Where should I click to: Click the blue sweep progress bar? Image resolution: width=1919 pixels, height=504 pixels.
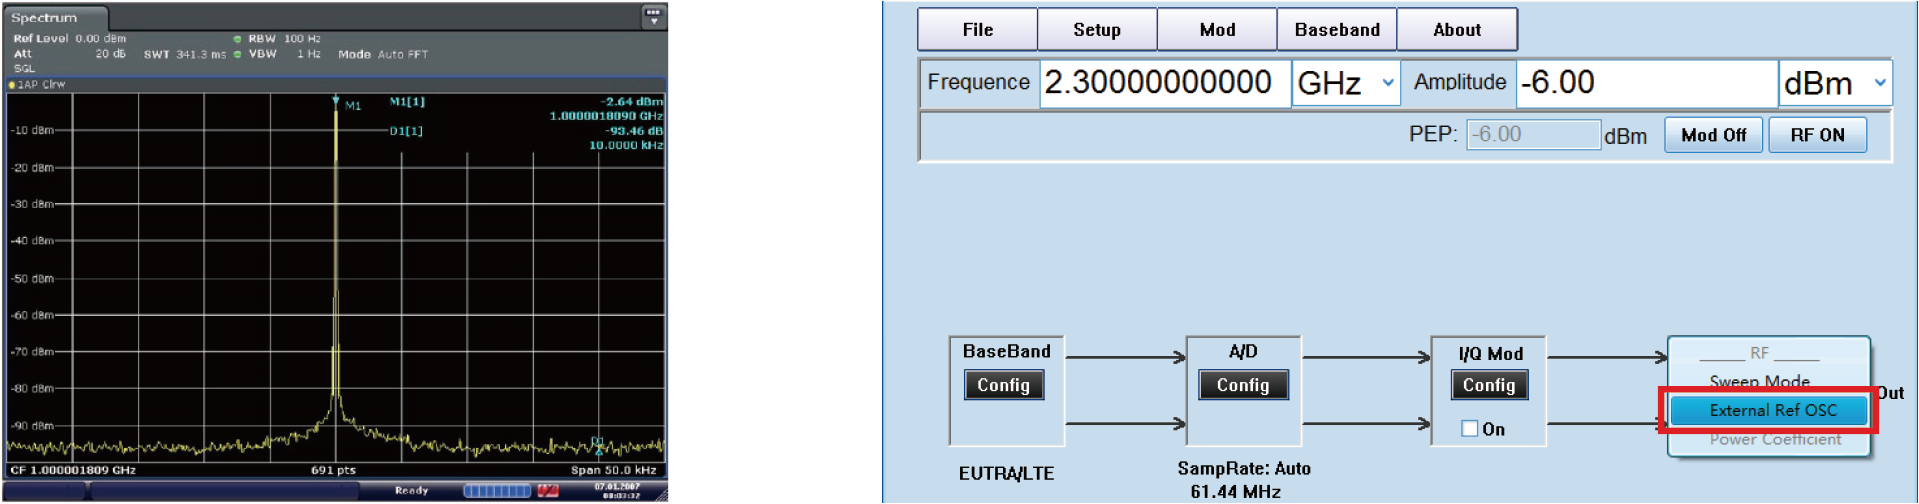[x=497, y=490]
